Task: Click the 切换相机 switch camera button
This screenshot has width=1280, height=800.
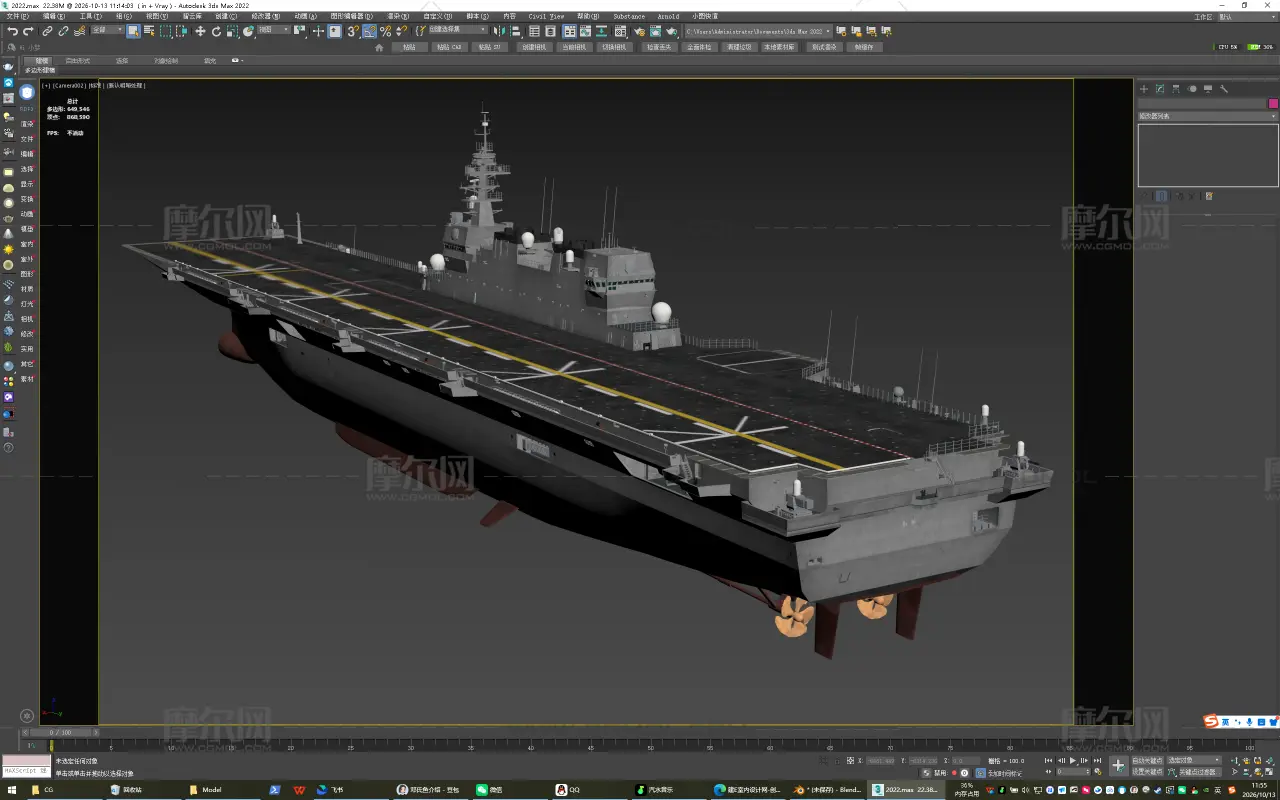Action: pyautogui.click(x=614, y=47)
